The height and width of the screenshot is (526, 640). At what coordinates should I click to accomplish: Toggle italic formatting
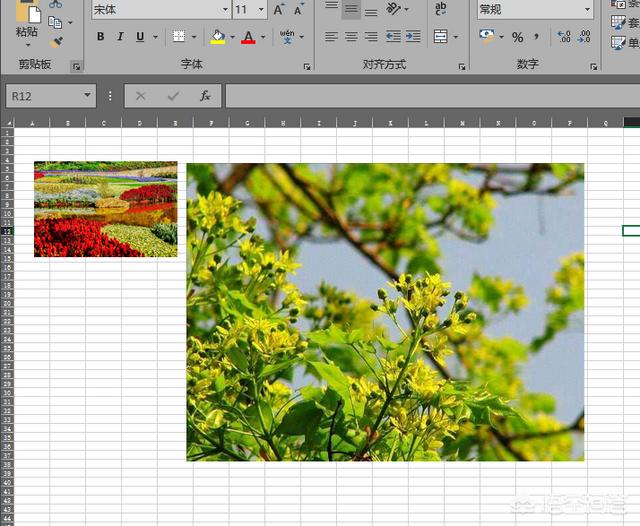point(120,37)
